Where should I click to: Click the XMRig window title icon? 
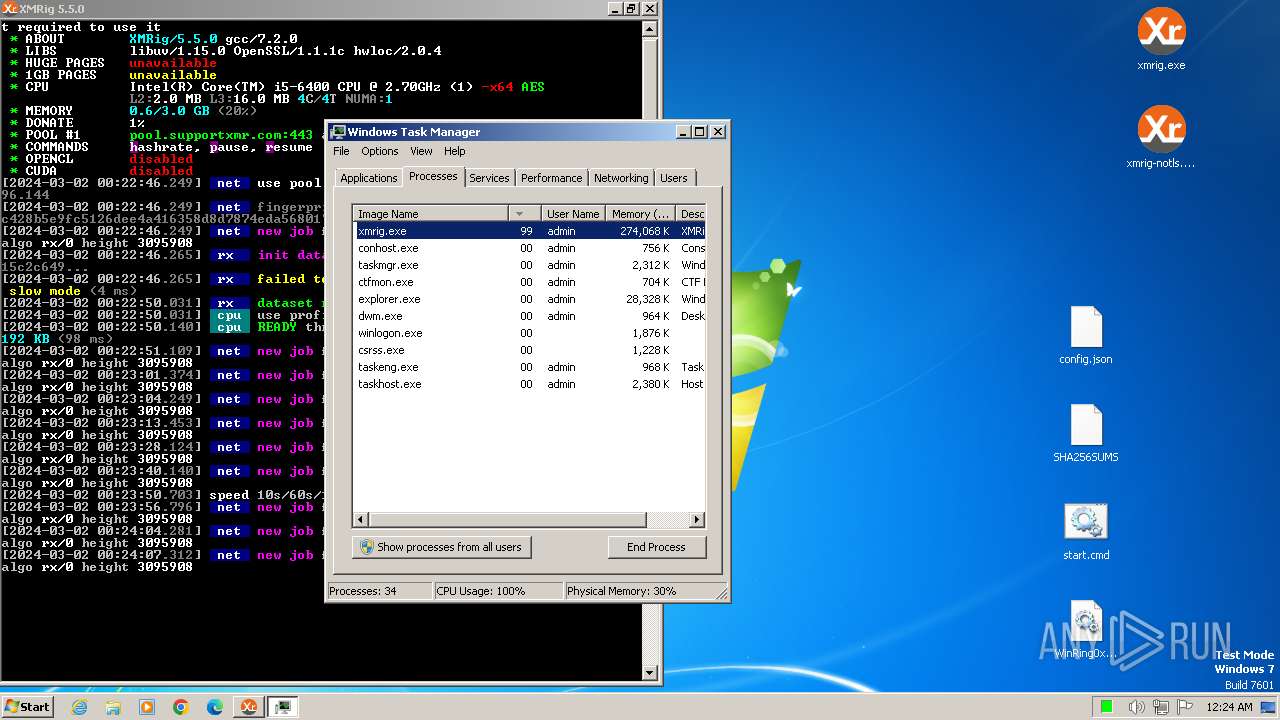[10, 8]
